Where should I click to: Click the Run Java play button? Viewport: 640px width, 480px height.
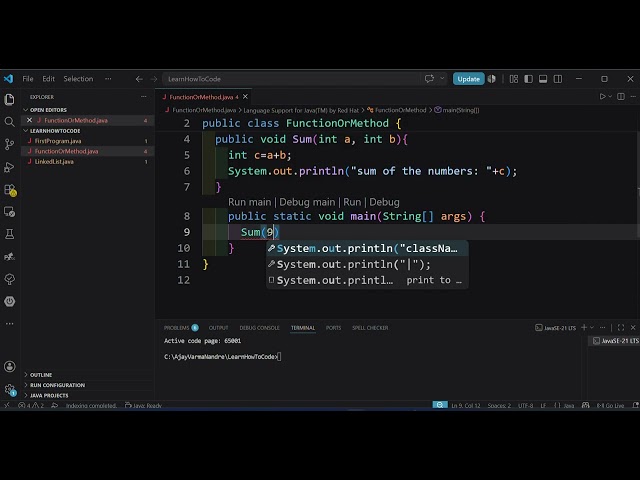point(602,97)
